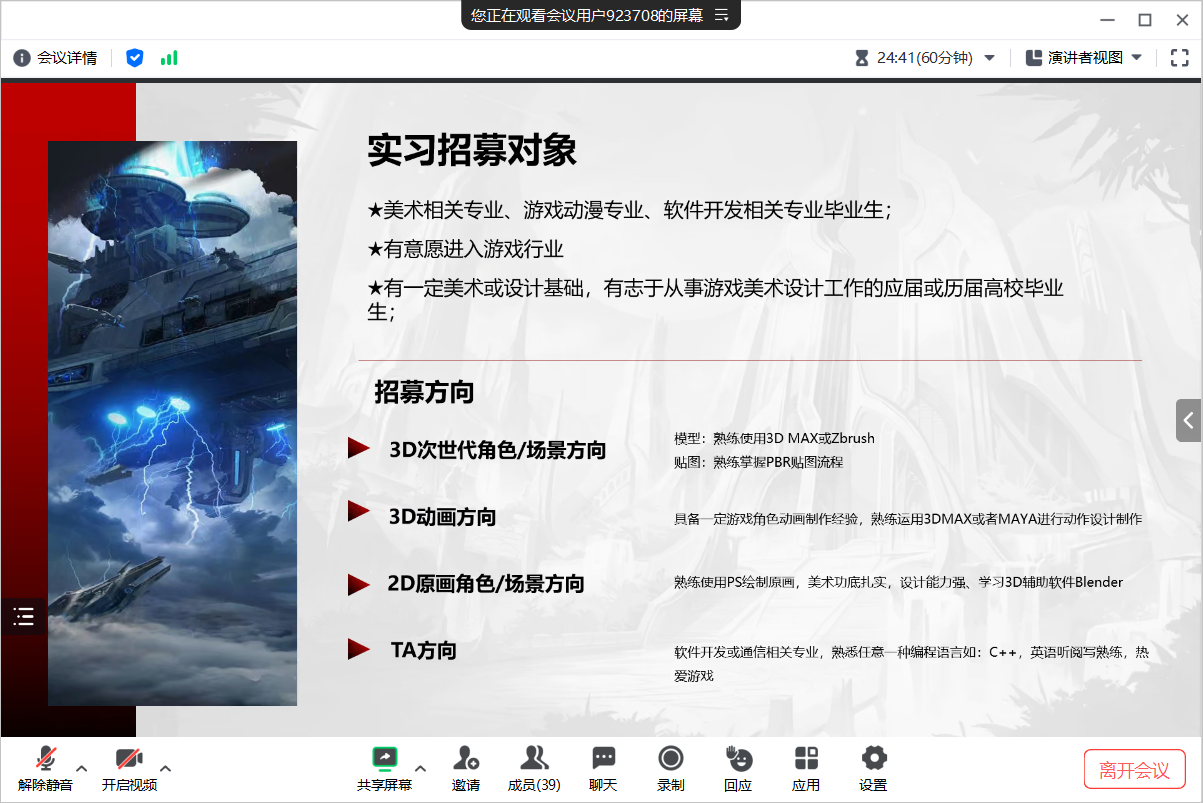Viewport: 1203px width, 803px height.
Task: Expand the video options arrow beside camera
Action: click(166, 768)
